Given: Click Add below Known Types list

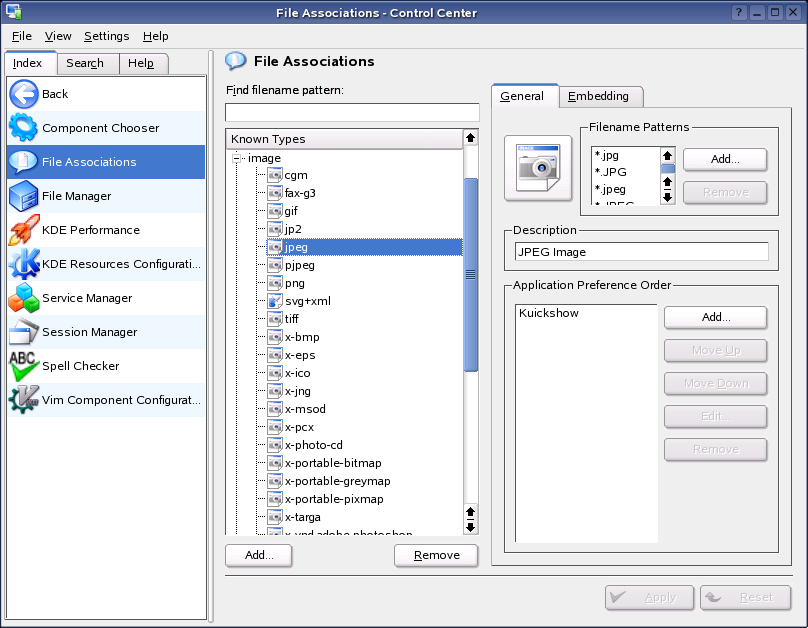Looking at the screenshot, I should pos(259,555).
